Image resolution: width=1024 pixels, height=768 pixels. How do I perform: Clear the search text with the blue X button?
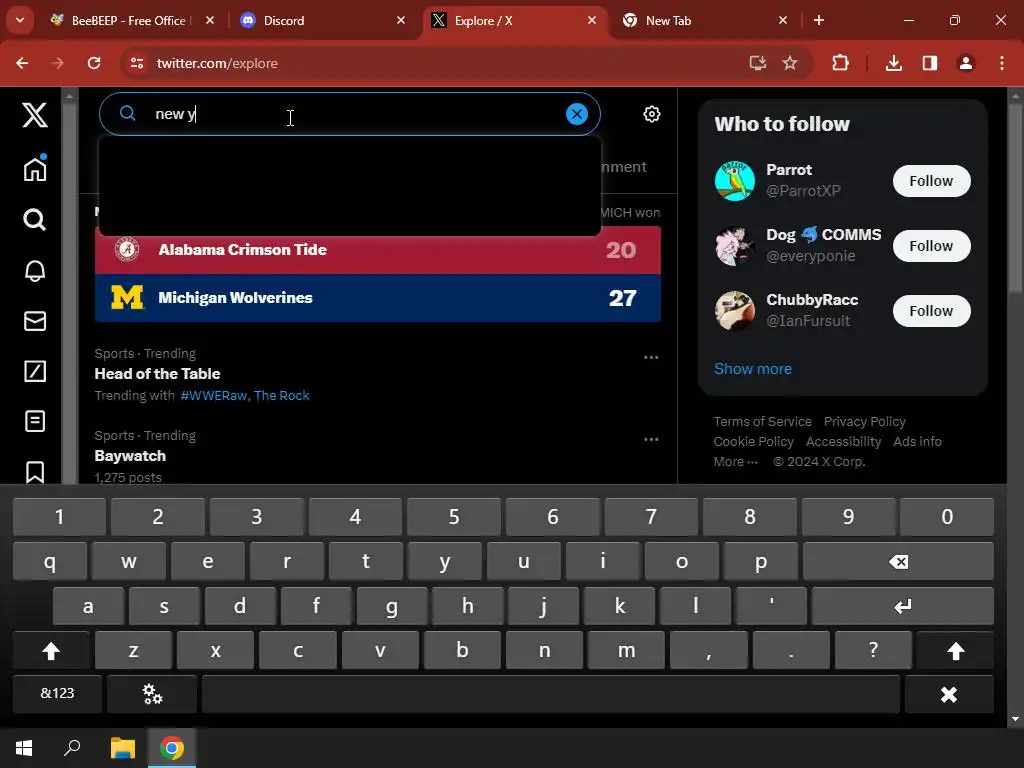[x=577, y=114]
